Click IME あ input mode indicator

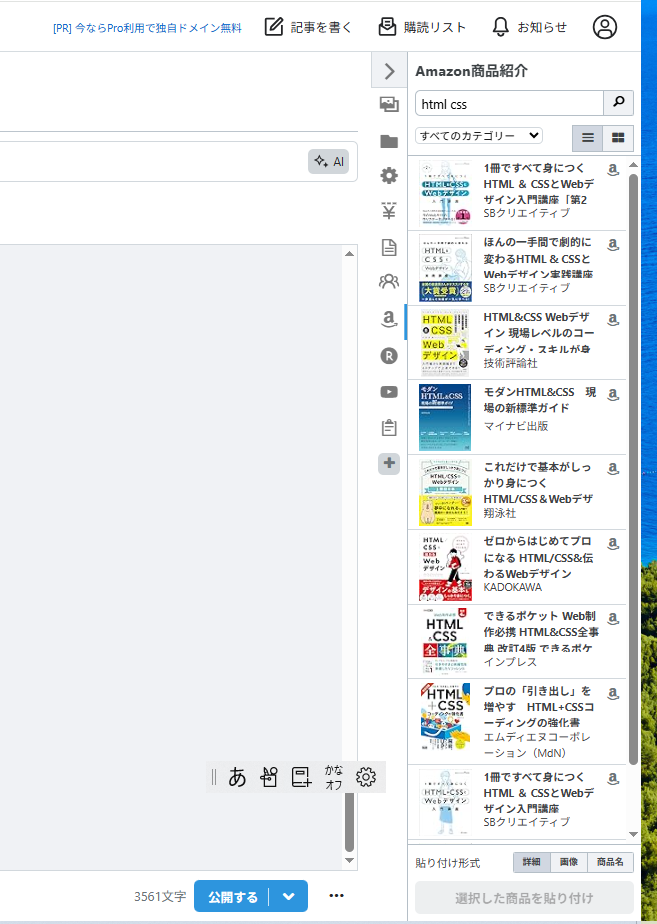pyautogui.click(x=237, y=777)
